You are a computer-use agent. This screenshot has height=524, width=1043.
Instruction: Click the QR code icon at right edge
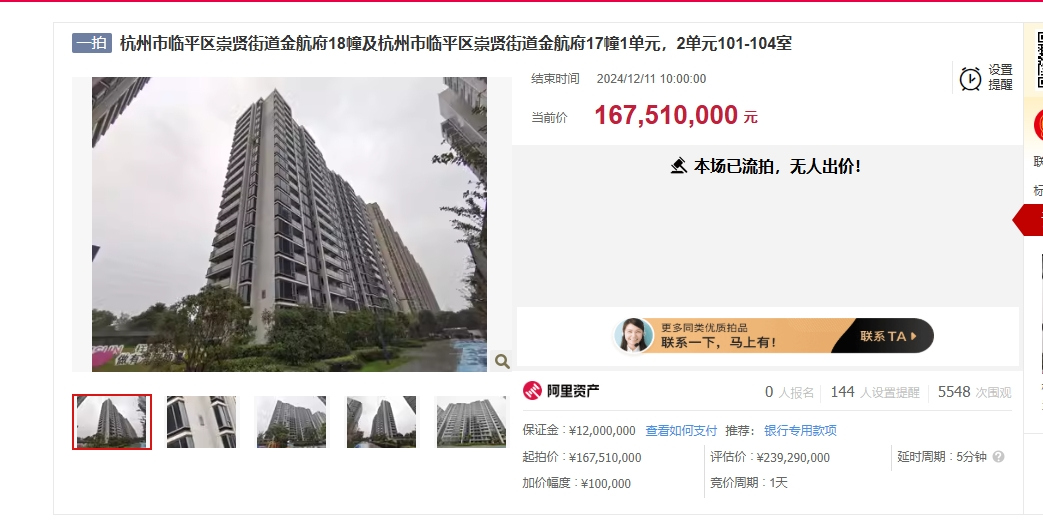click(x=1040, y=61)
